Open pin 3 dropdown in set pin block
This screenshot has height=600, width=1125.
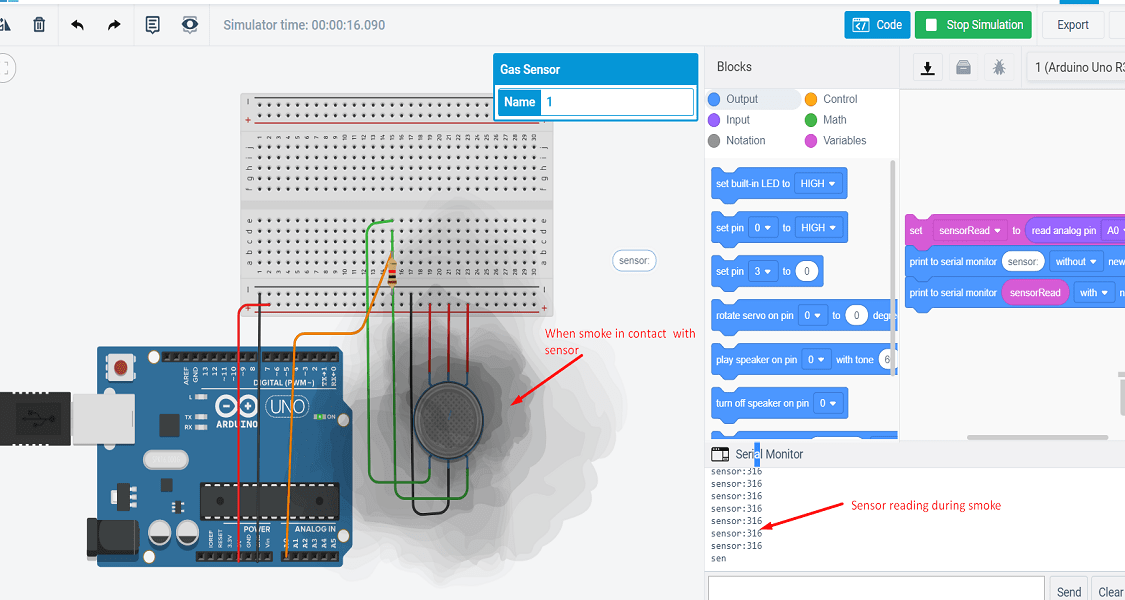point(763,272)
